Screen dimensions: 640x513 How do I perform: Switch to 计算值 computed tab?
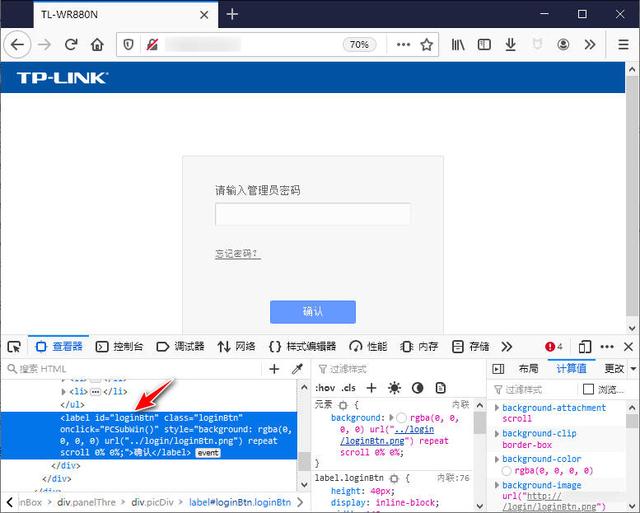pyautogui.click(x=571, y=369)
